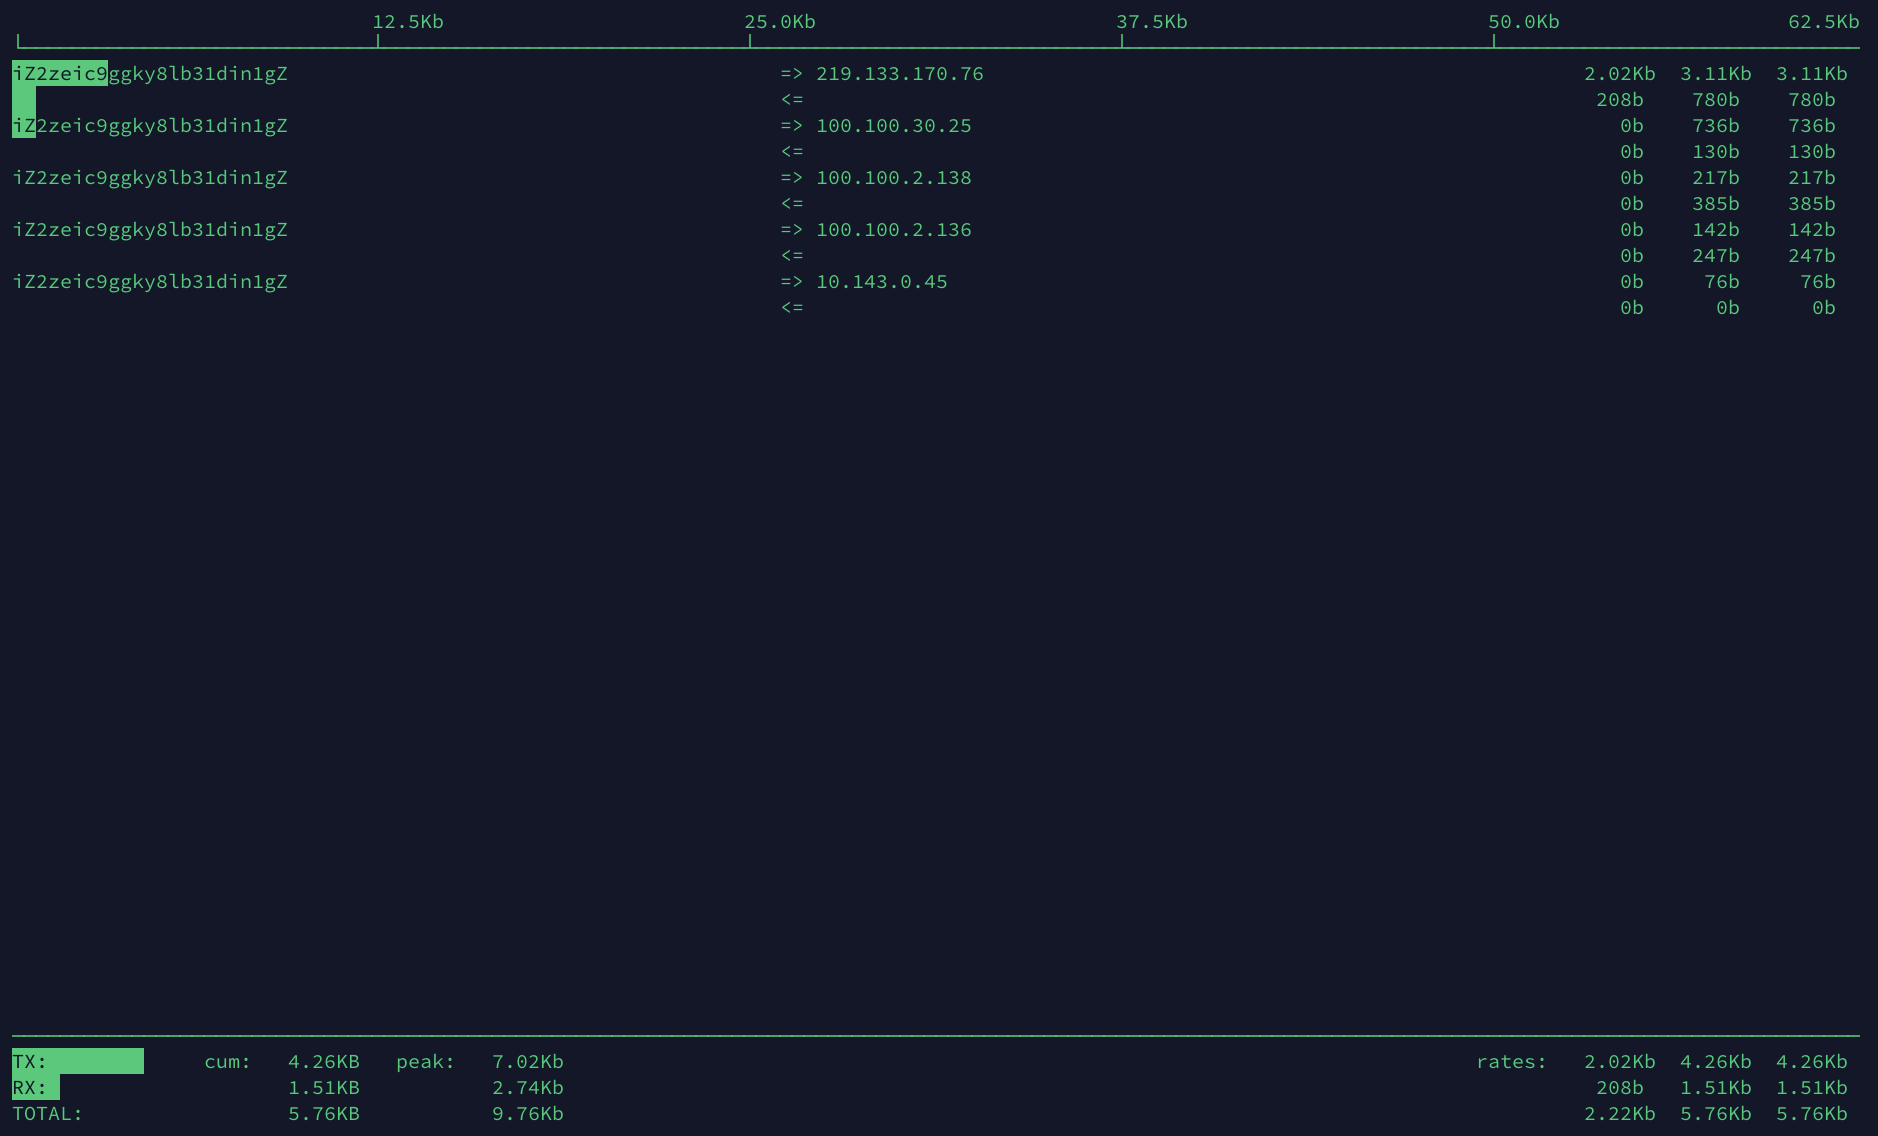Click first 385b value below 100.100.2.138
Viewport: 1878px width, 1136px height.
[1716, 204]
